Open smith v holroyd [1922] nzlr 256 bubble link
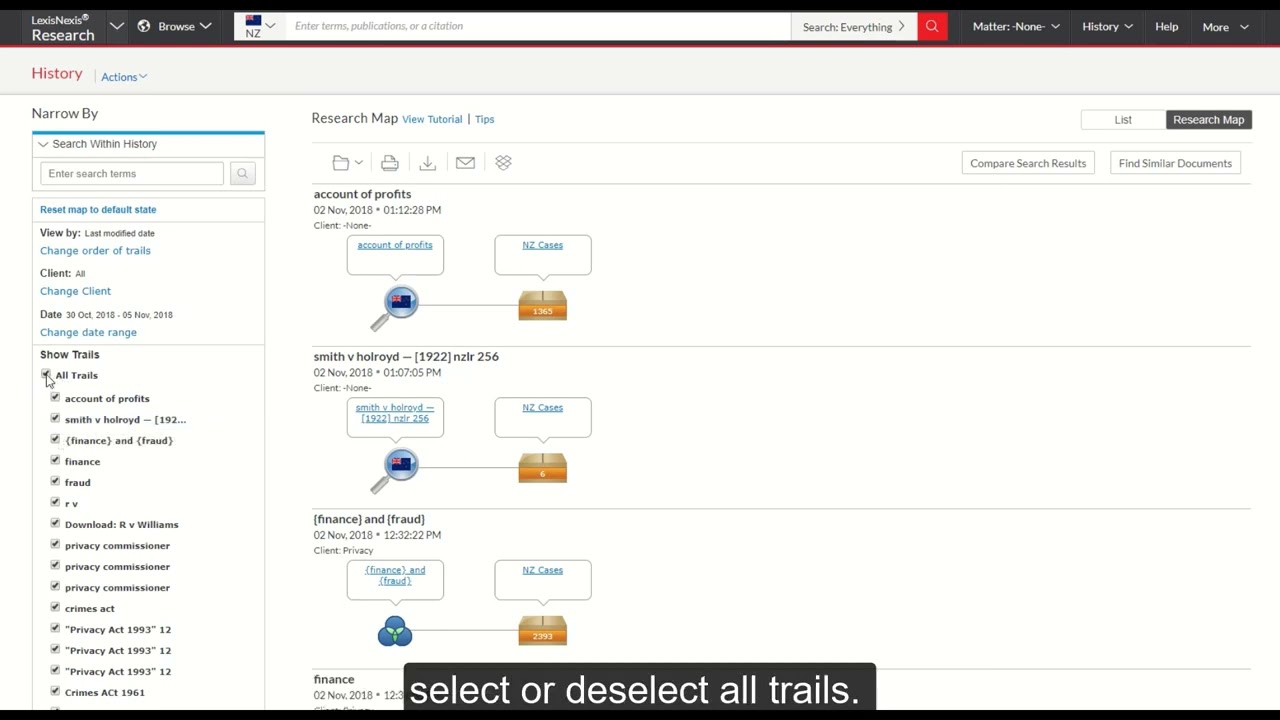 click(x=395, y=413)
